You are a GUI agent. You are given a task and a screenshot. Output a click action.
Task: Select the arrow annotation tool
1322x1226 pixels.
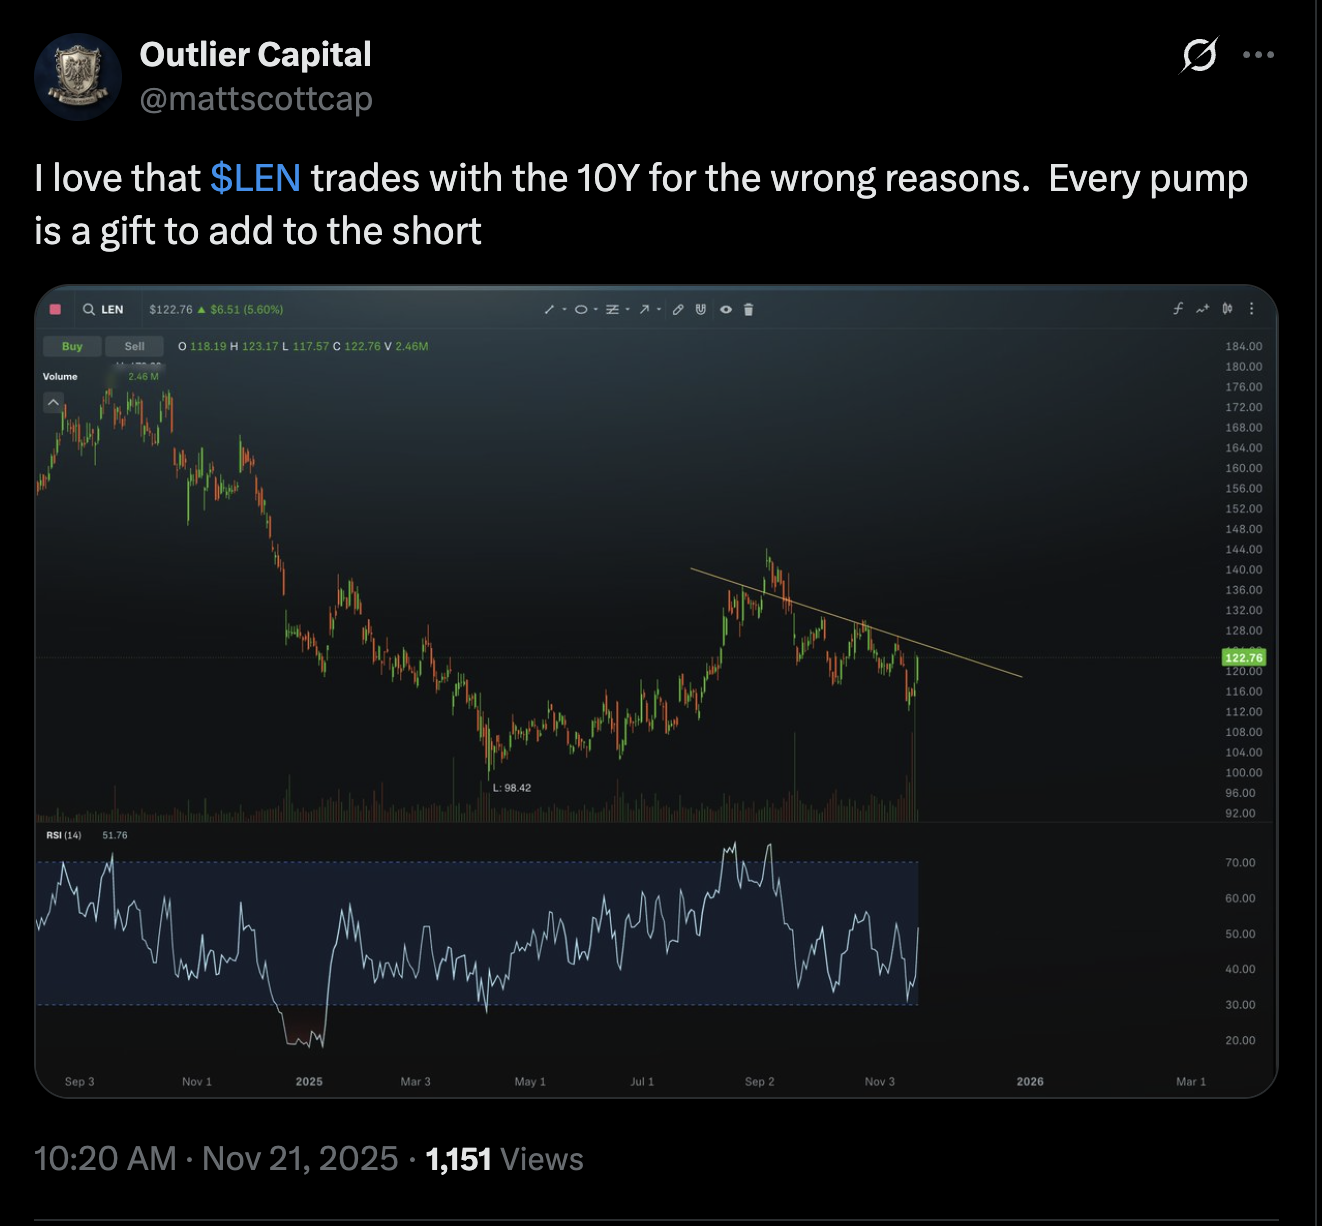pyautogui.click(x=644, y=310)
